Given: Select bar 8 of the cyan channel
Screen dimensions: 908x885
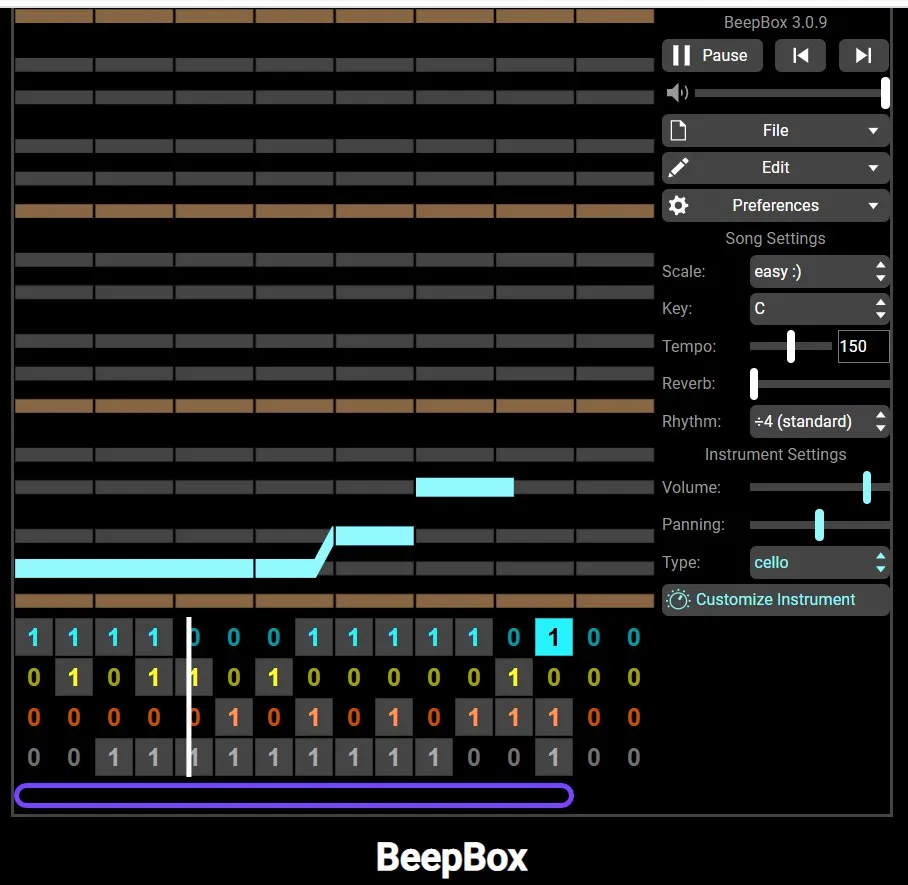Looking at the screenshot, I should coord(314,637).
